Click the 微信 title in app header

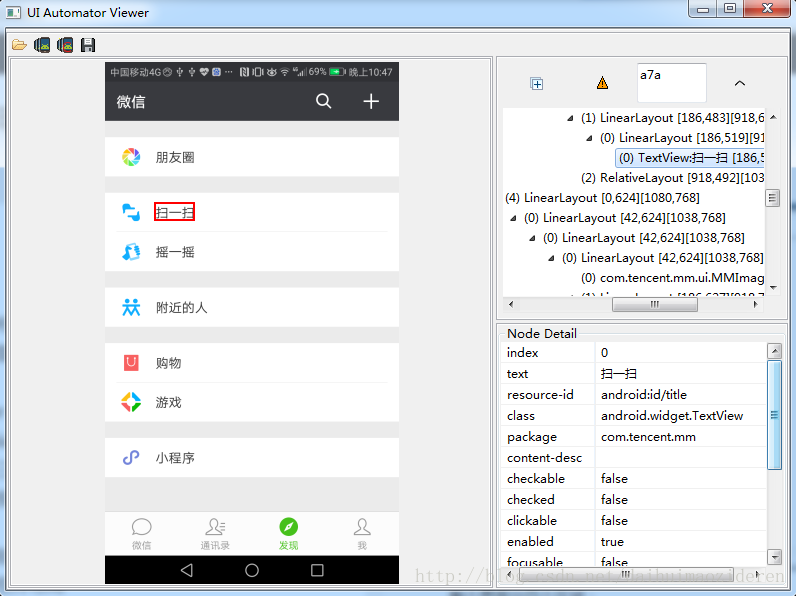tap(130, 102)
